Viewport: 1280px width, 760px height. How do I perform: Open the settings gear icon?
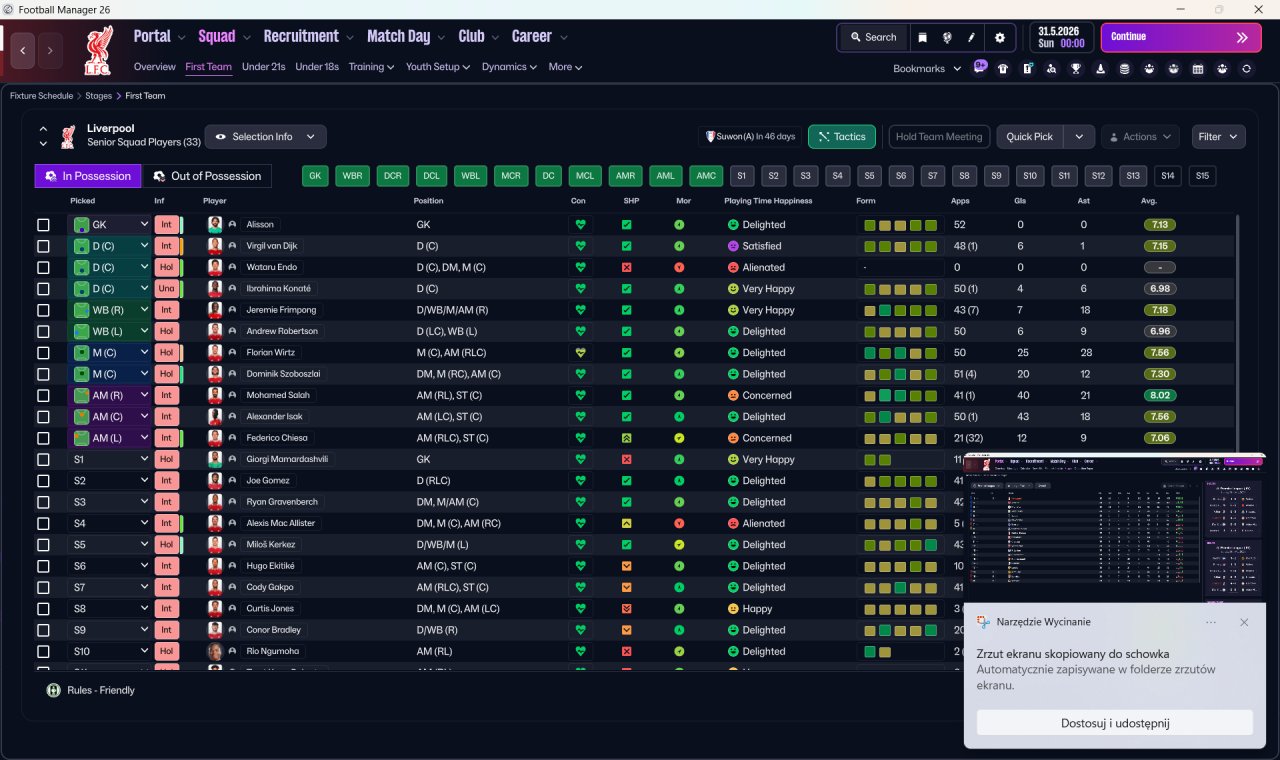[x=1000, y=37]
